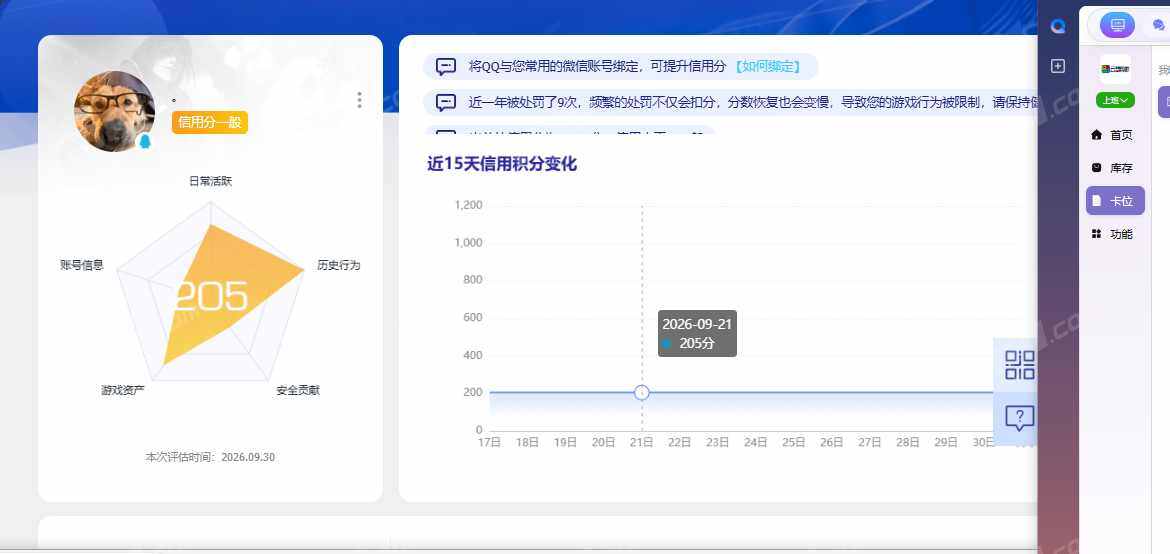Click the 2026-09-21 205分 tooltip

click(x=697, y=334)
